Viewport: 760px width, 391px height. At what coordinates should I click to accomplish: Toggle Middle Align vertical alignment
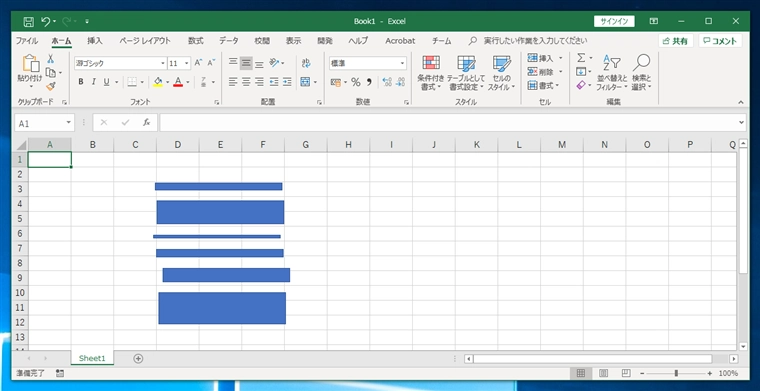pos(246,63)
